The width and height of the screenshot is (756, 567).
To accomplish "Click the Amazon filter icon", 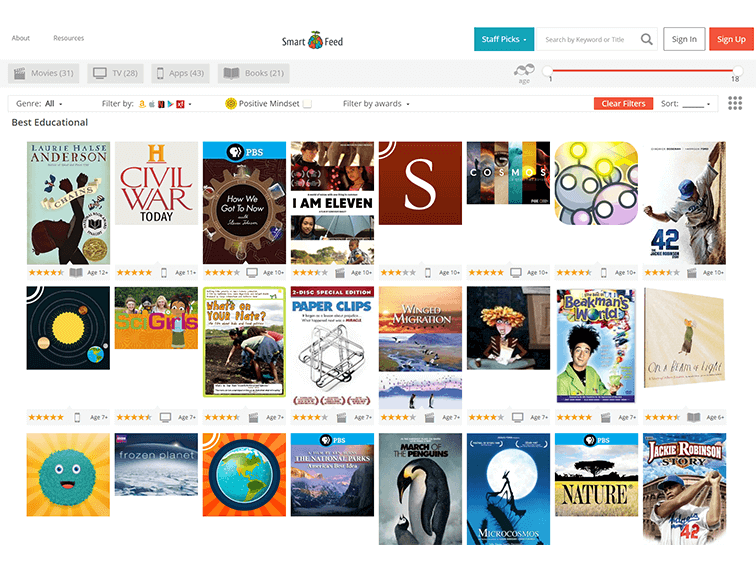I will click(x=142, y=104).
